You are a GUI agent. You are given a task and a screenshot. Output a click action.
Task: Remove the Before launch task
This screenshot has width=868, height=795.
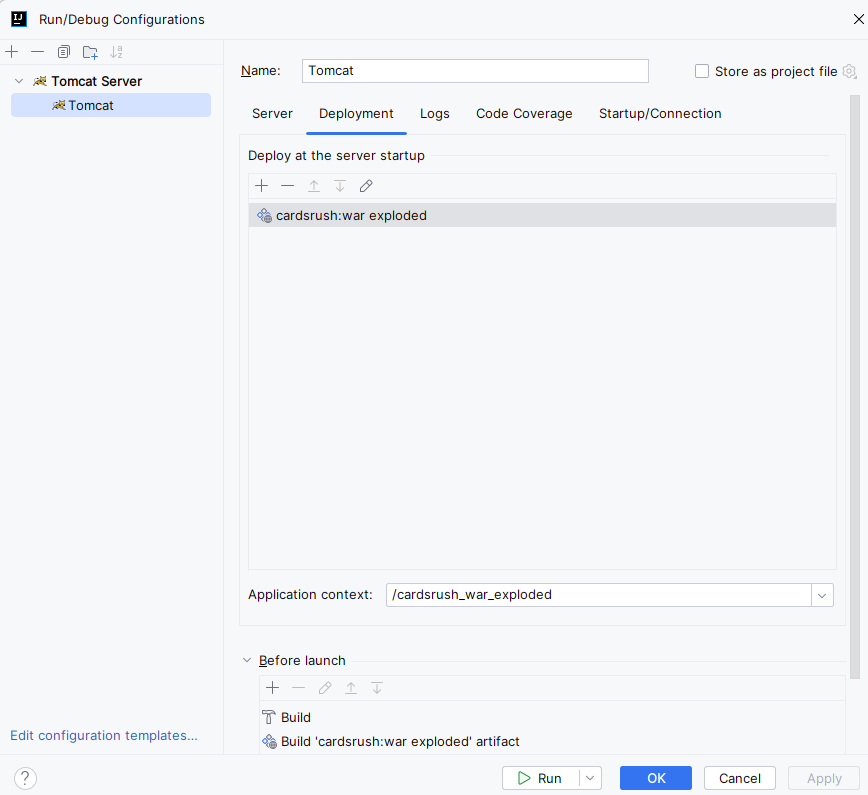pyautogui.click(x=298, y=688)
